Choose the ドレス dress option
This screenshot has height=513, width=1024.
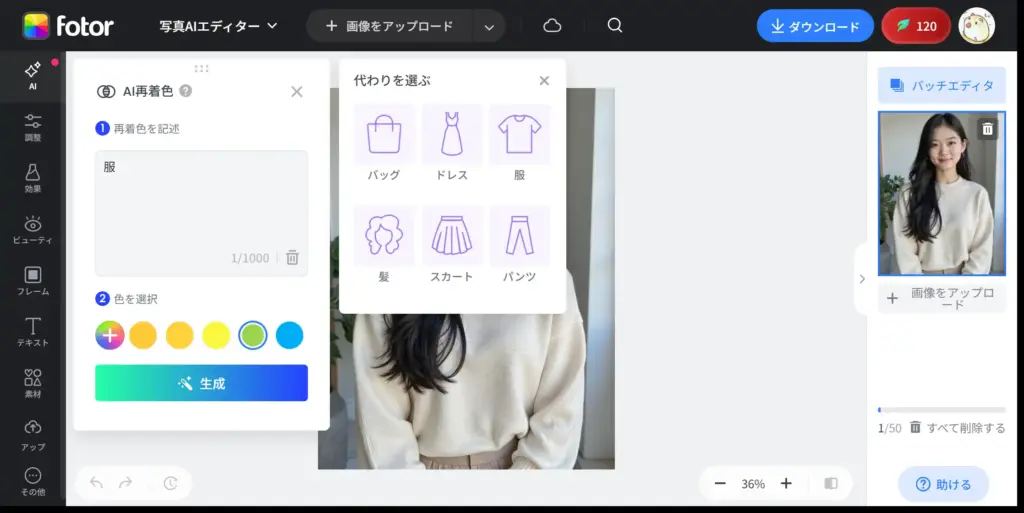point(451,142)
